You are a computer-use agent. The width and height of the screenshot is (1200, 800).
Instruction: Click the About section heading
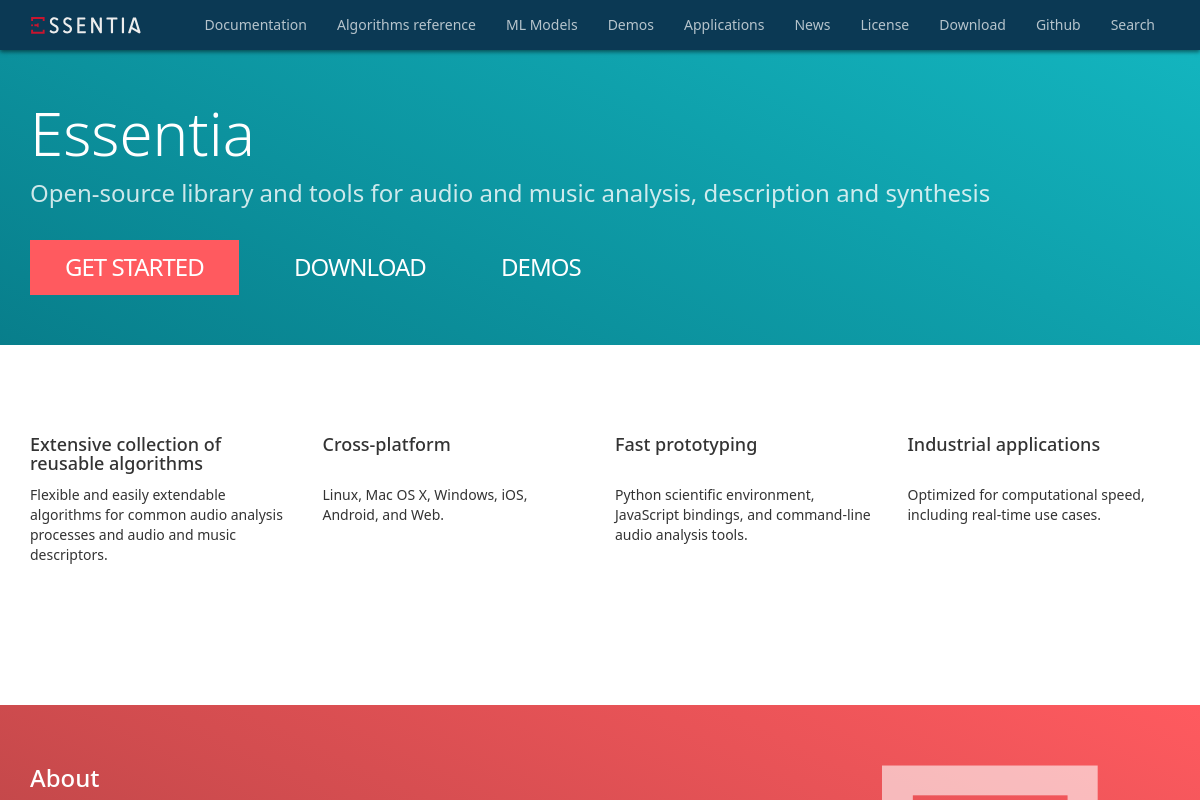pyautogui.click(x=65, y=778)
